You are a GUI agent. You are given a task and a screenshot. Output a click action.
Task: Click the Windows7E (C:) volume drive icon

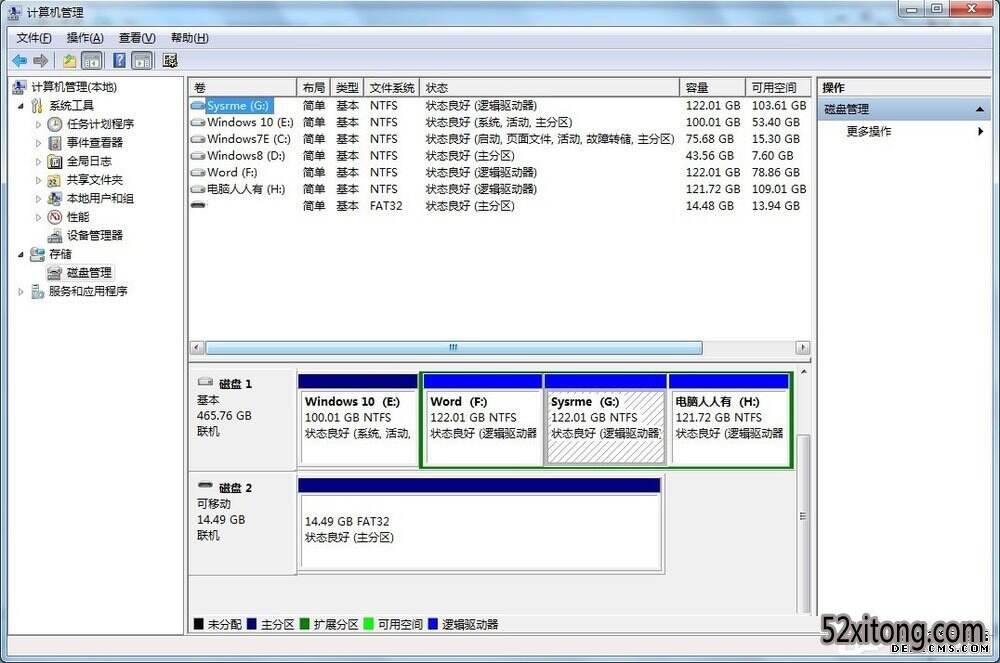tap(198, 139)
